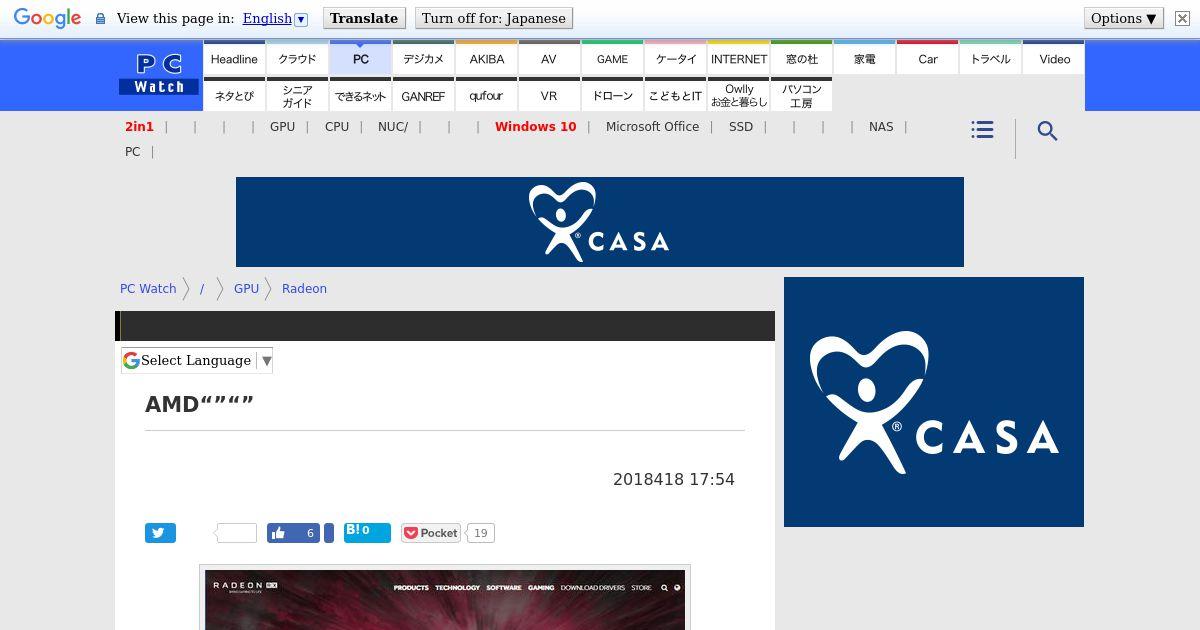Image resolution: width=1200 pixels, height=630 pixels.
Task: Open the qufour tab
Action: tap(486, 96)
